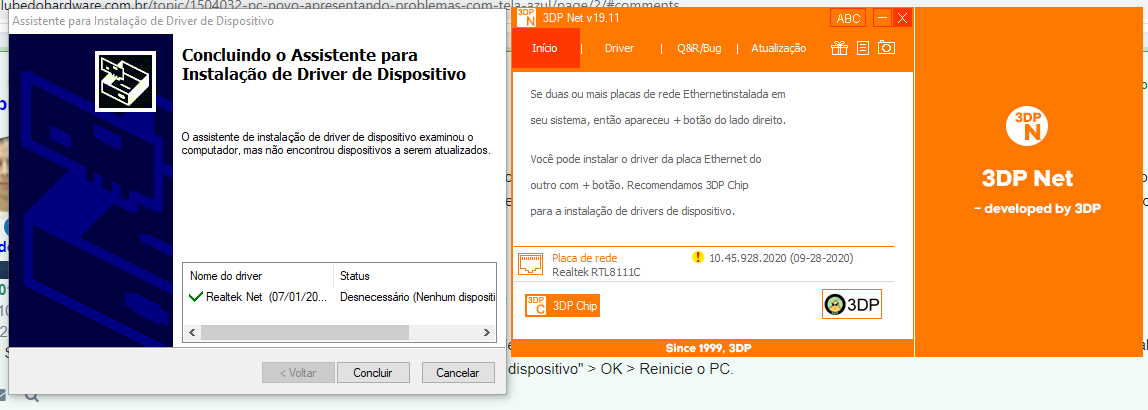Viewport: 1148px width, 410px height.
Task: Click the horizontal scrollbar thumb in driver list
Action: tap(305, 332)
